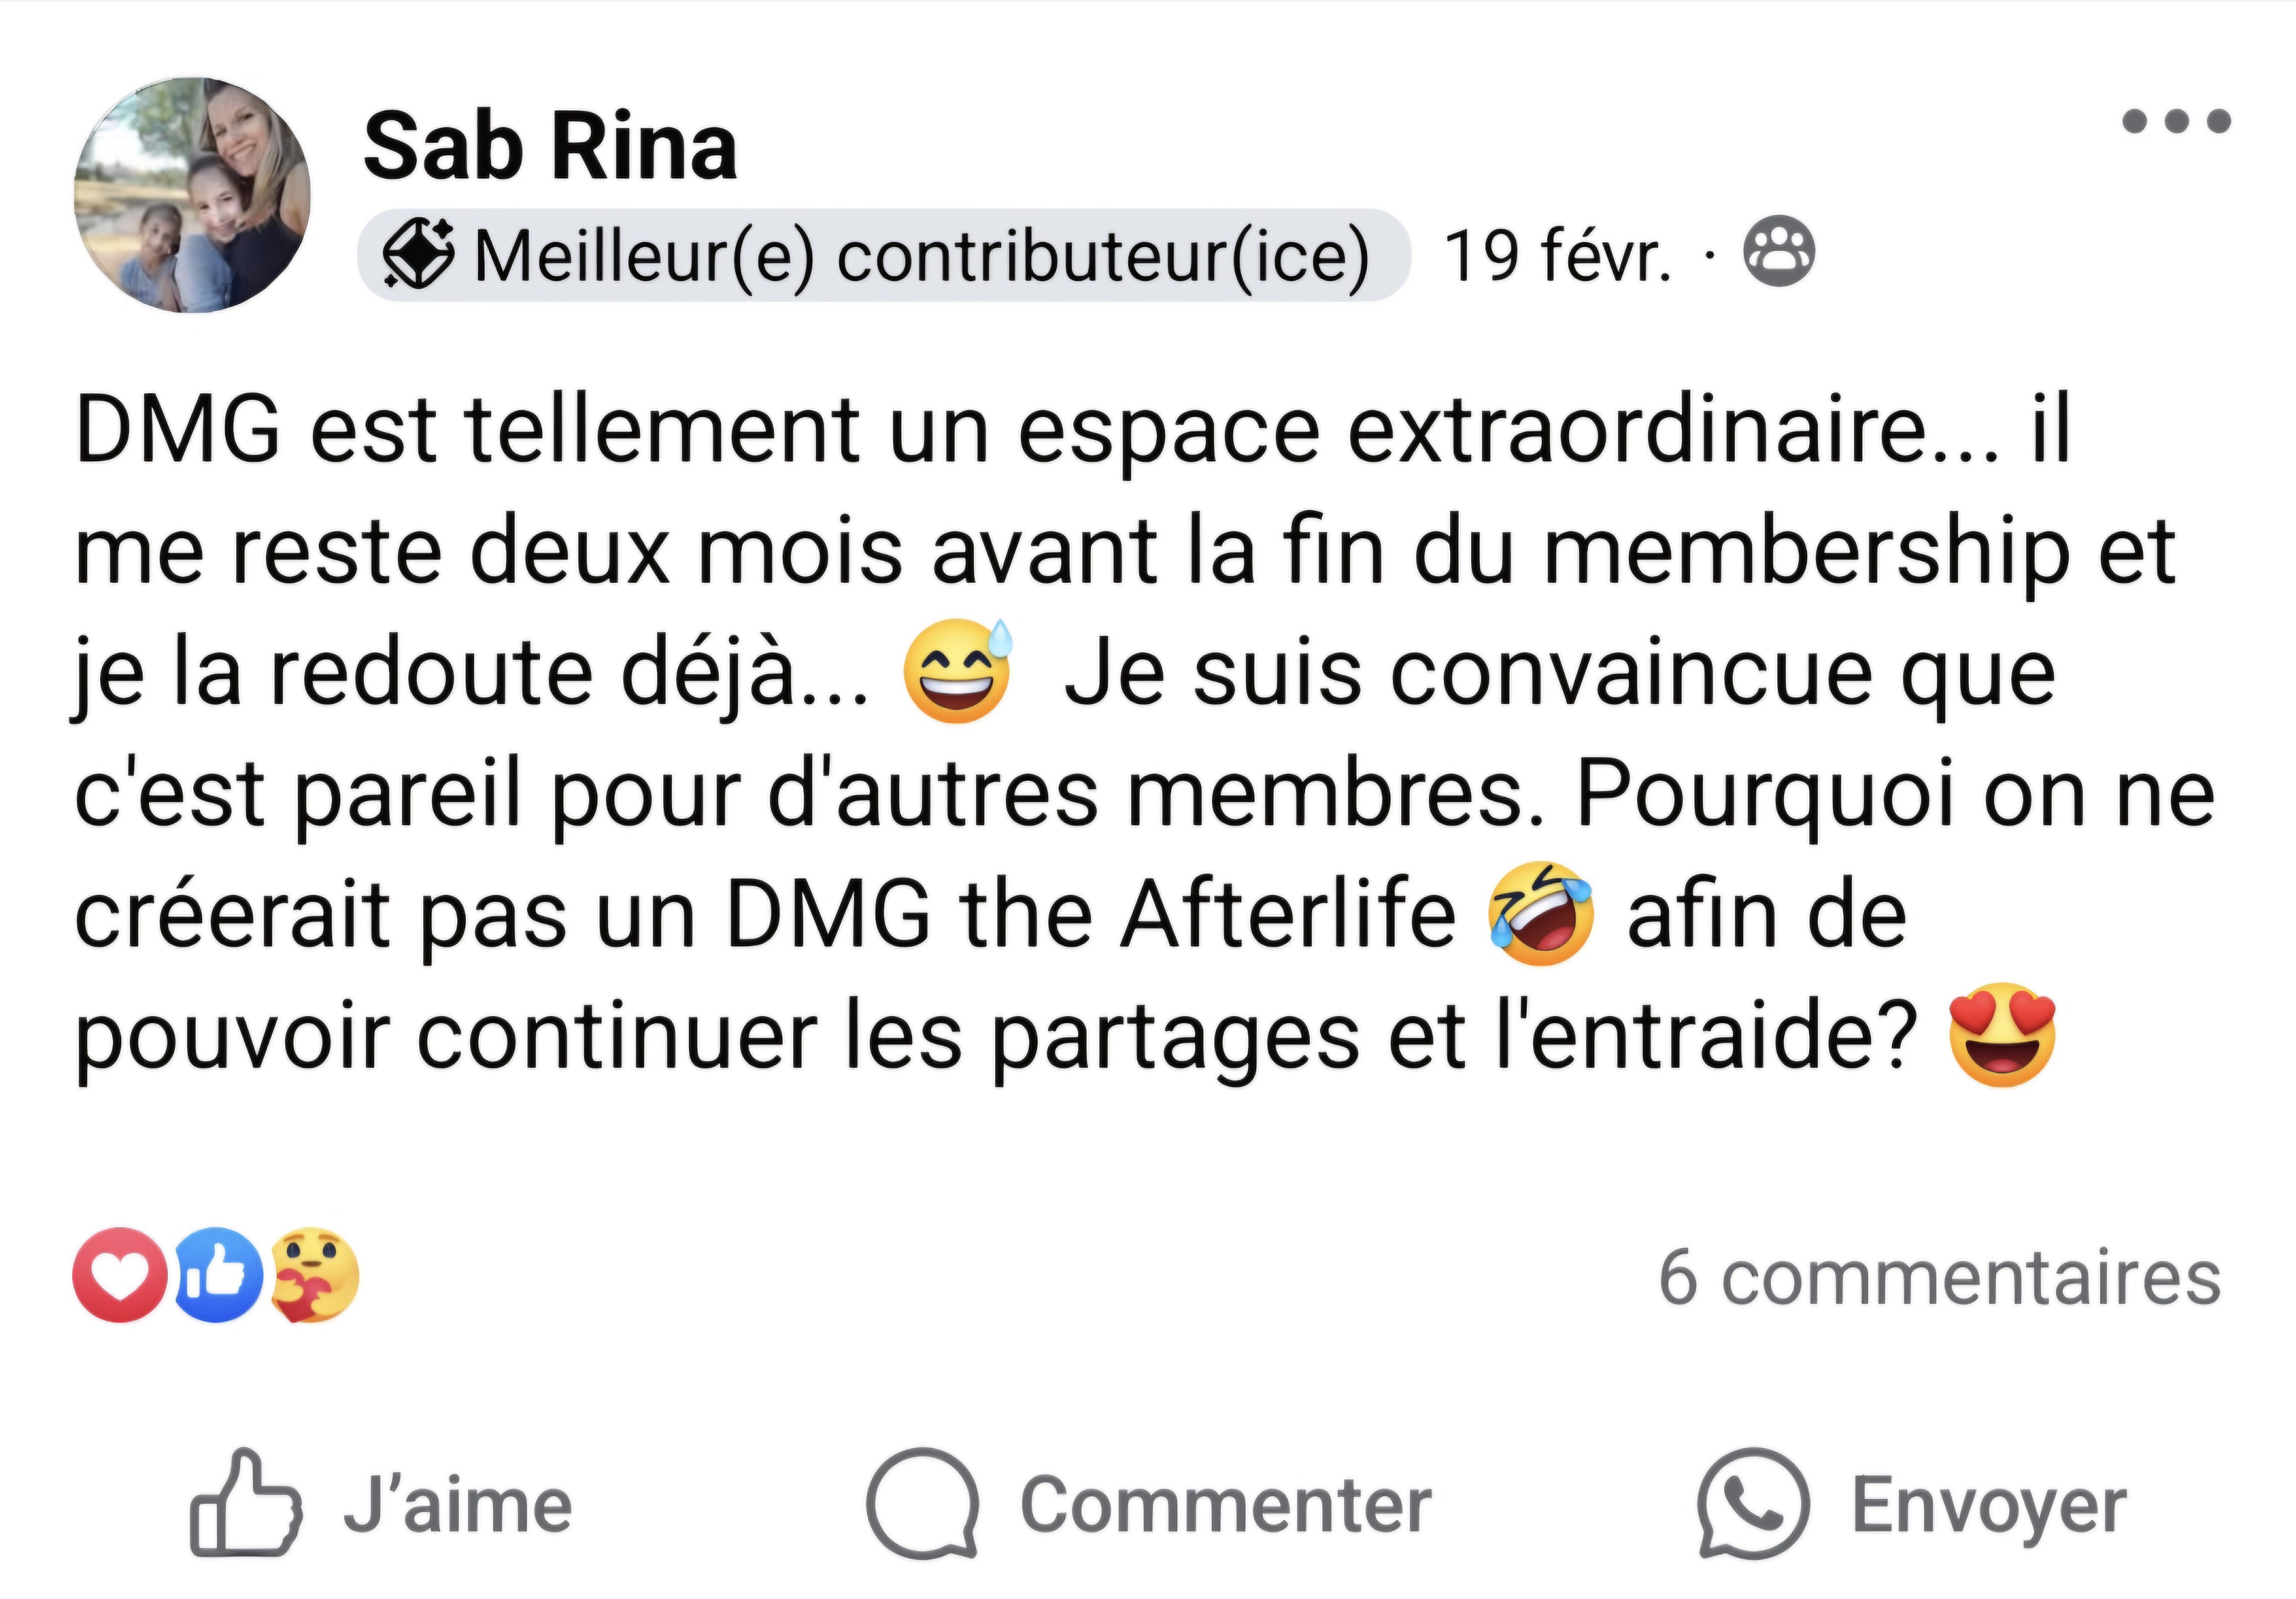Click the Commenter speech bubble icon
This screenshot has width=2296, height=1599.
click(x=922, y=1503)
